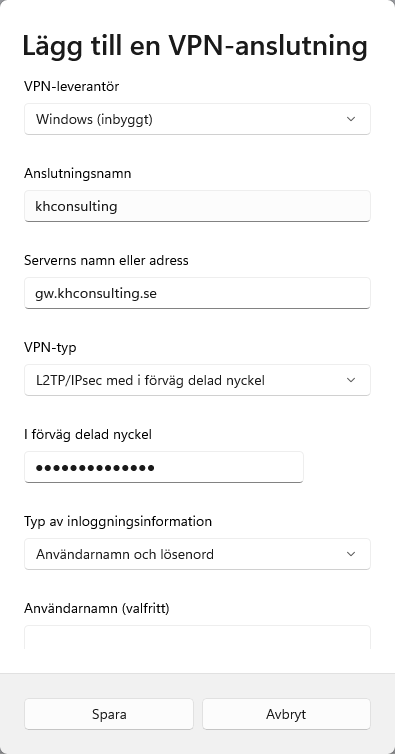
Task: Open 'L2TP/IPsec med i förväg delad nyckel' selection
Action: 197,380
